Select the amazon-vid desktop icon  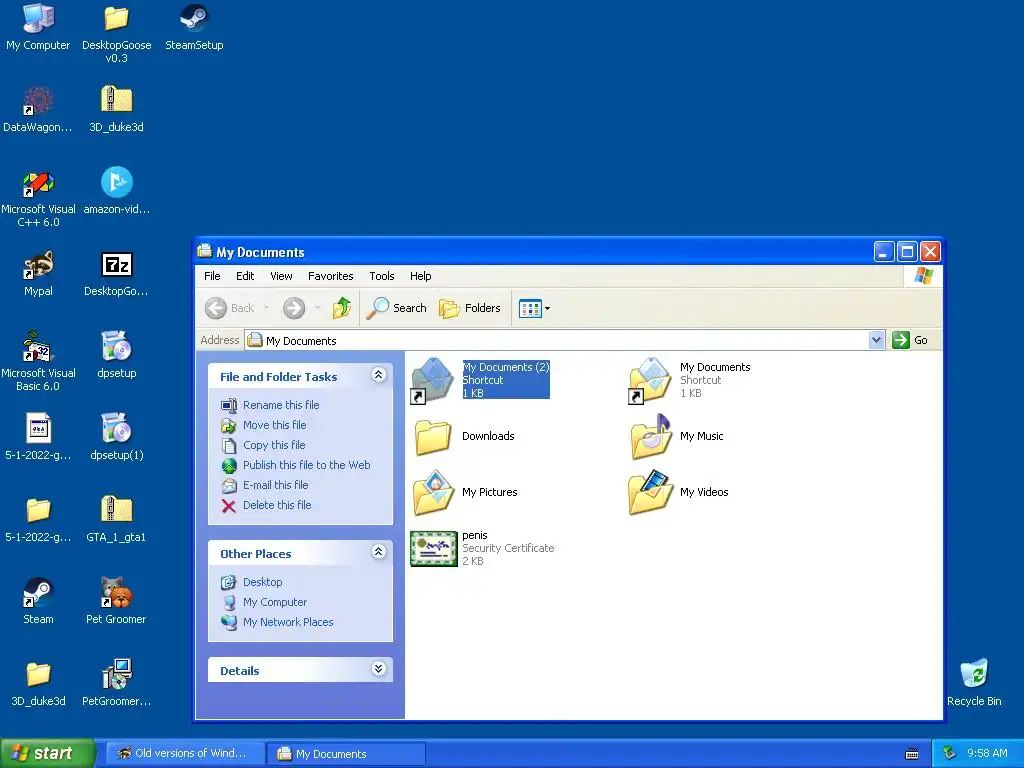(x=116, y=191)
